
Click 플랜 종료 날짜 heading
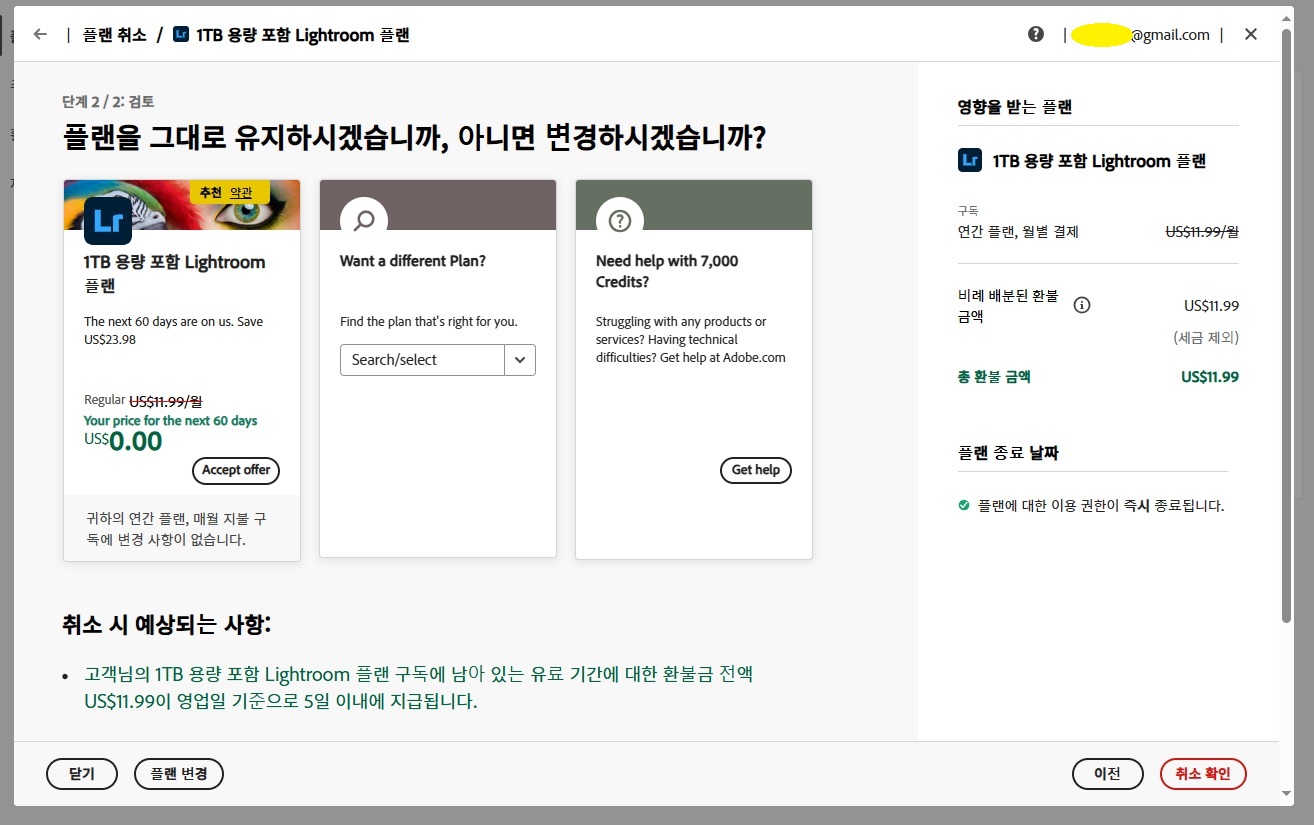point(1008,453)
